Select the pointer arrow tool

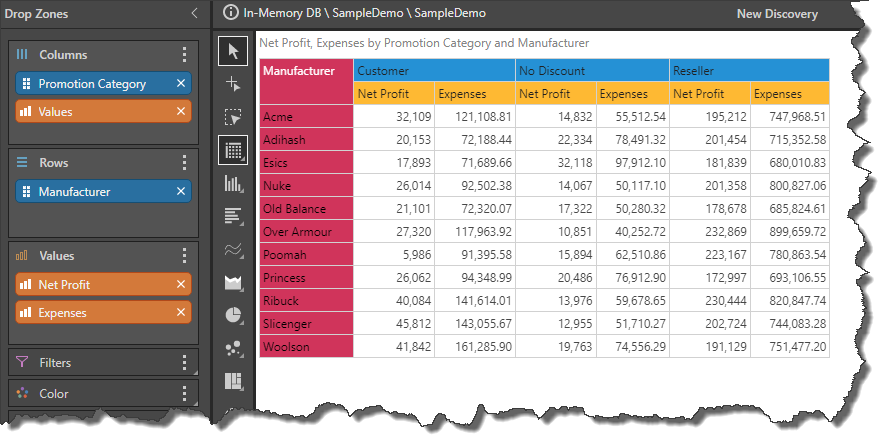pos(234,51)
